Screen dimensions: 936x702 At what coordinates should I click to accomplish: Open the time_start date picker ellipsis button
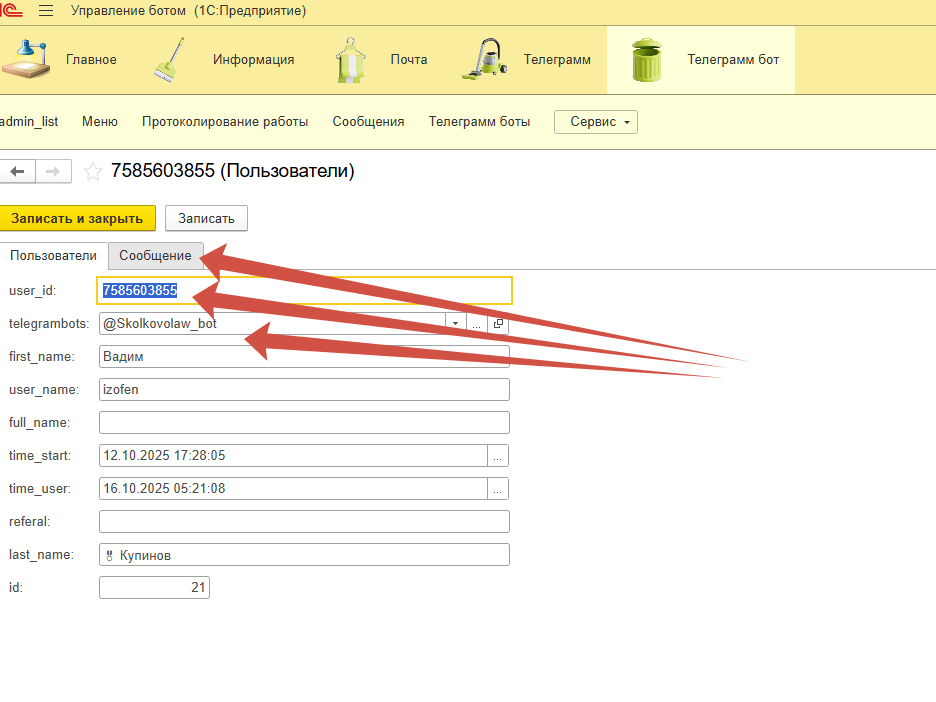(498, 456)
